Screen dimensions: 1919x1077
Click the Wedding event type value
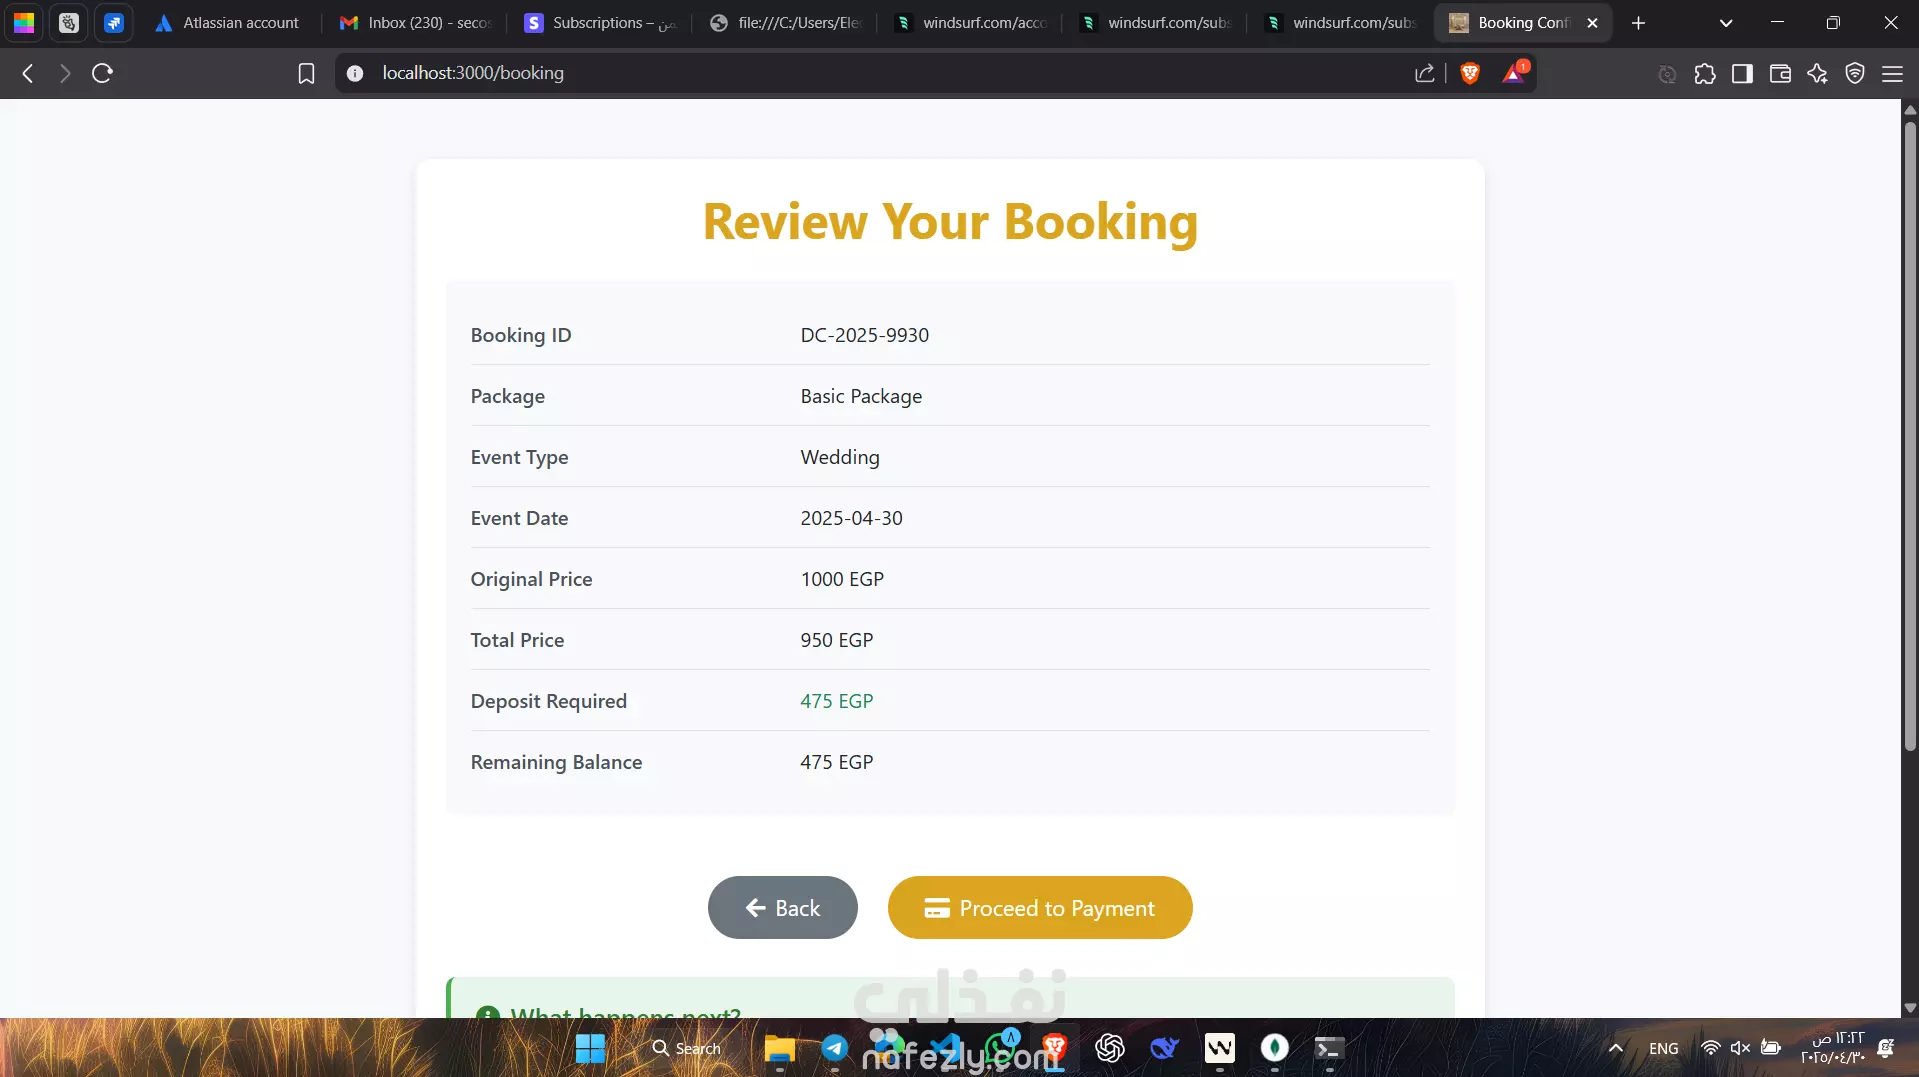click(840, 457)
